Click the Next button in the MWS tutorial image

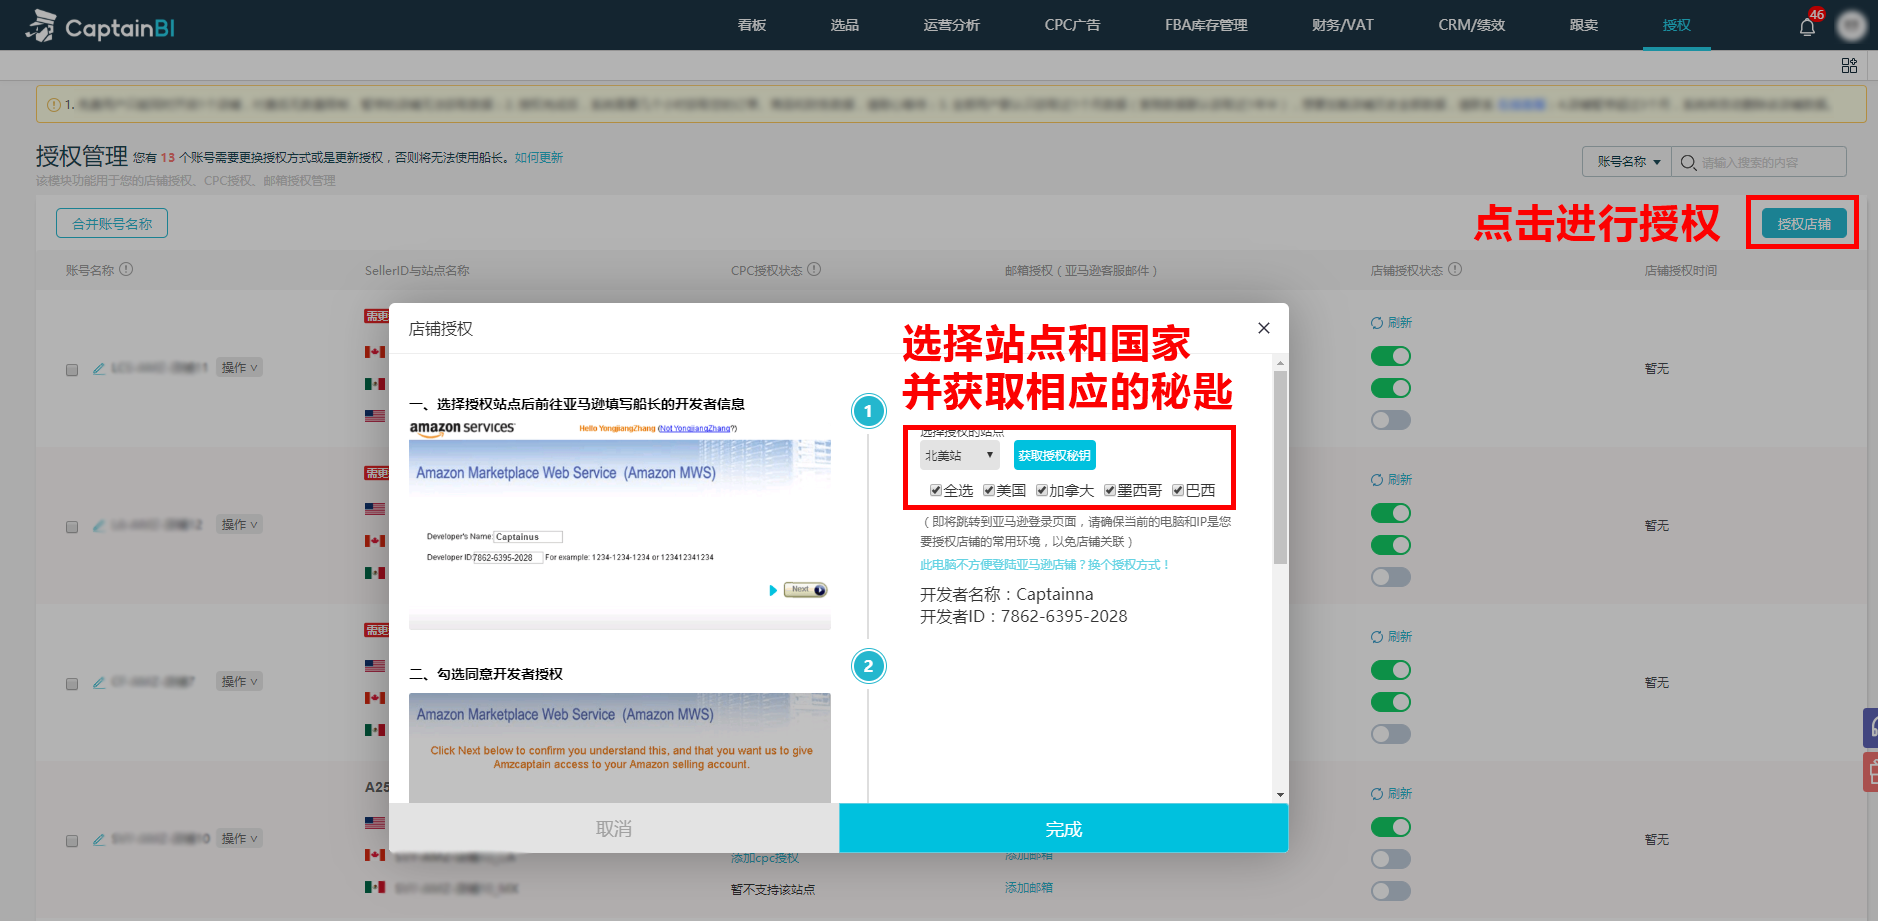coord(805,590)
